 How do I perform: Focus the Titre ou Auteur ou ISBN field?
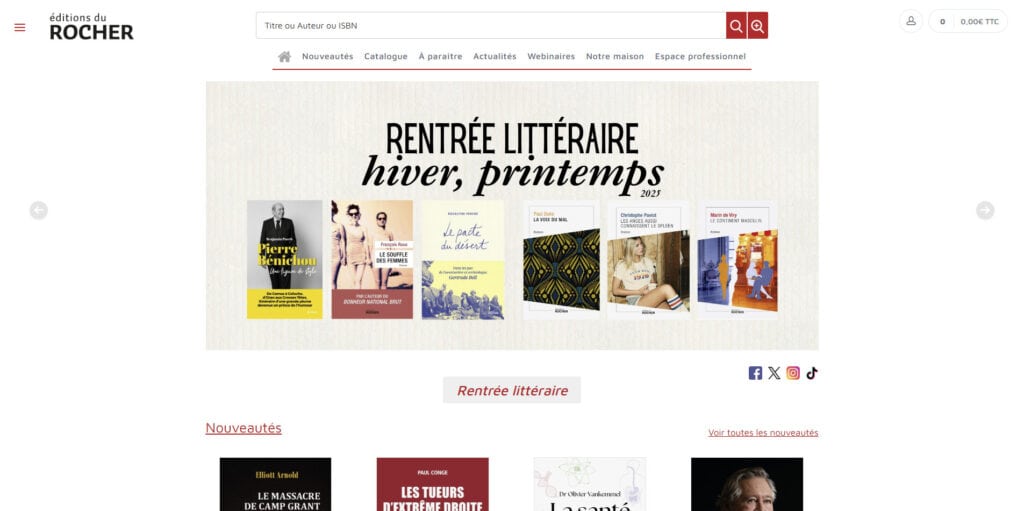pos(491,25)
